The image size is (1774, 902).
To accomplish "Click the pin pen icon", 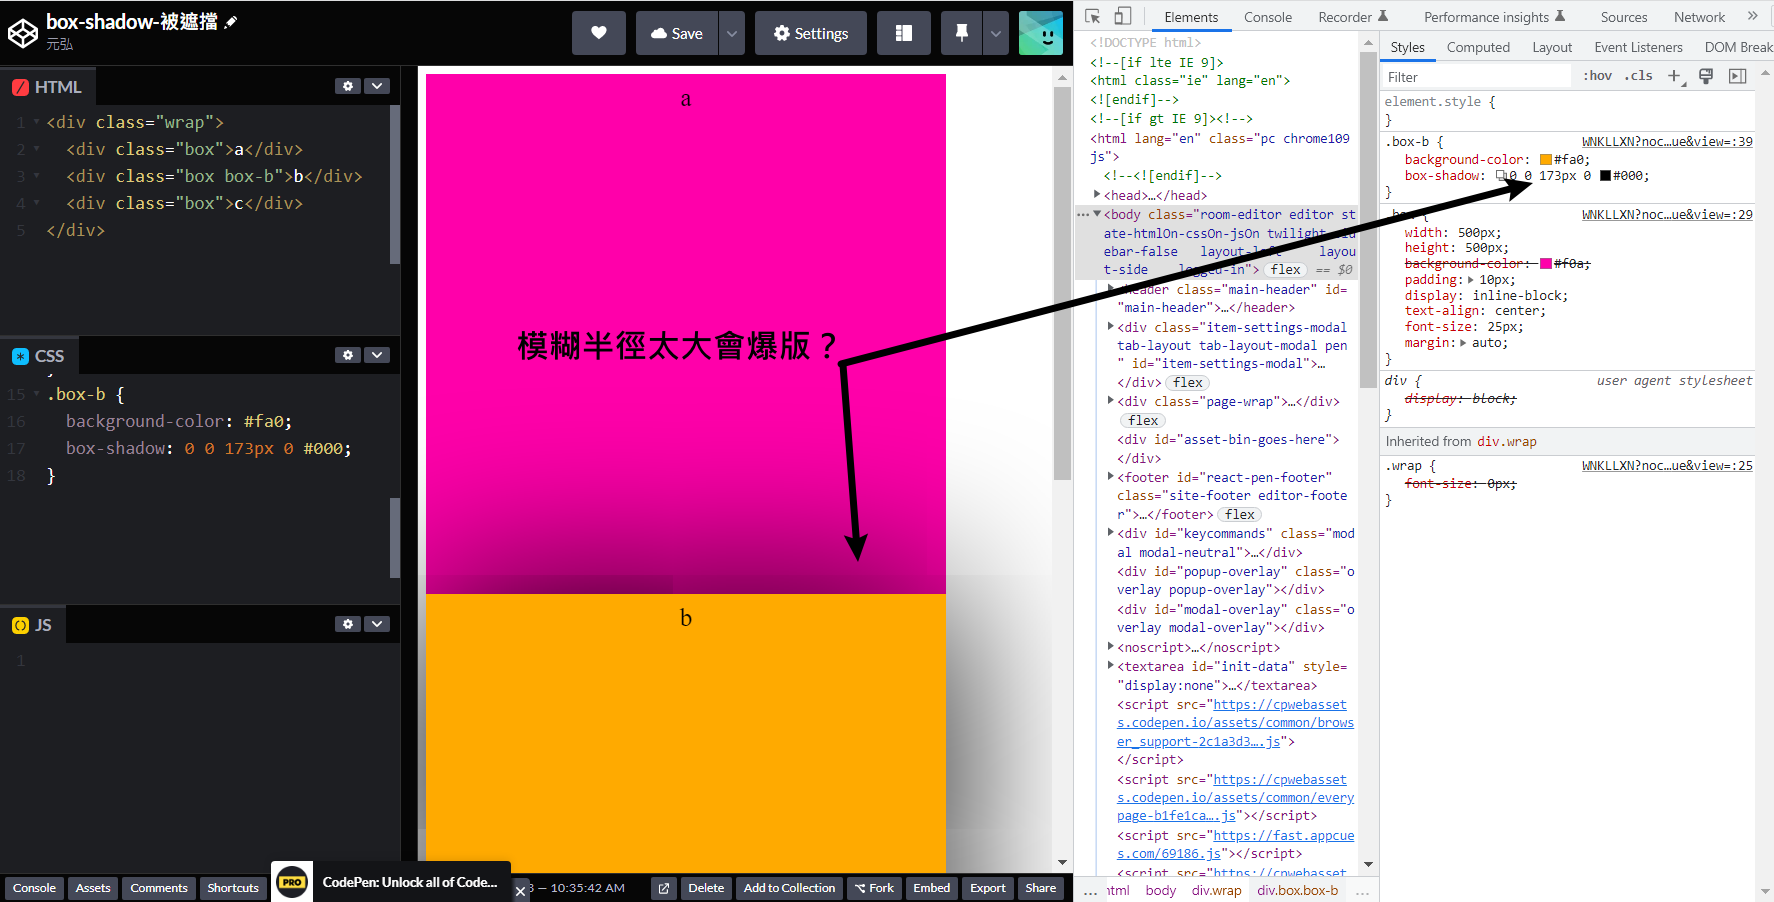I will click(x=961, y=33).
